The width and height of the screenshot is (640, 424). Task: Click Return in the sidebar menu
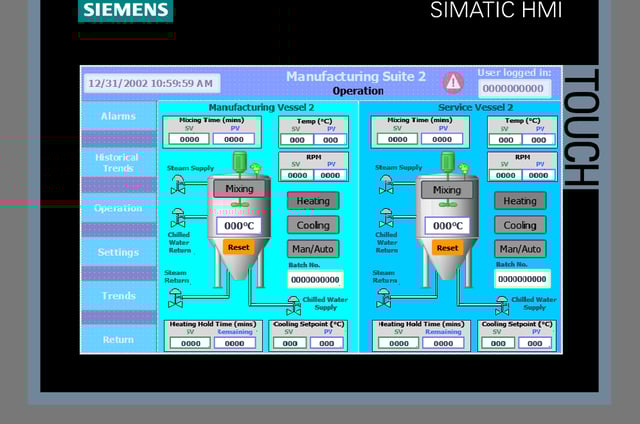[118, 340]
